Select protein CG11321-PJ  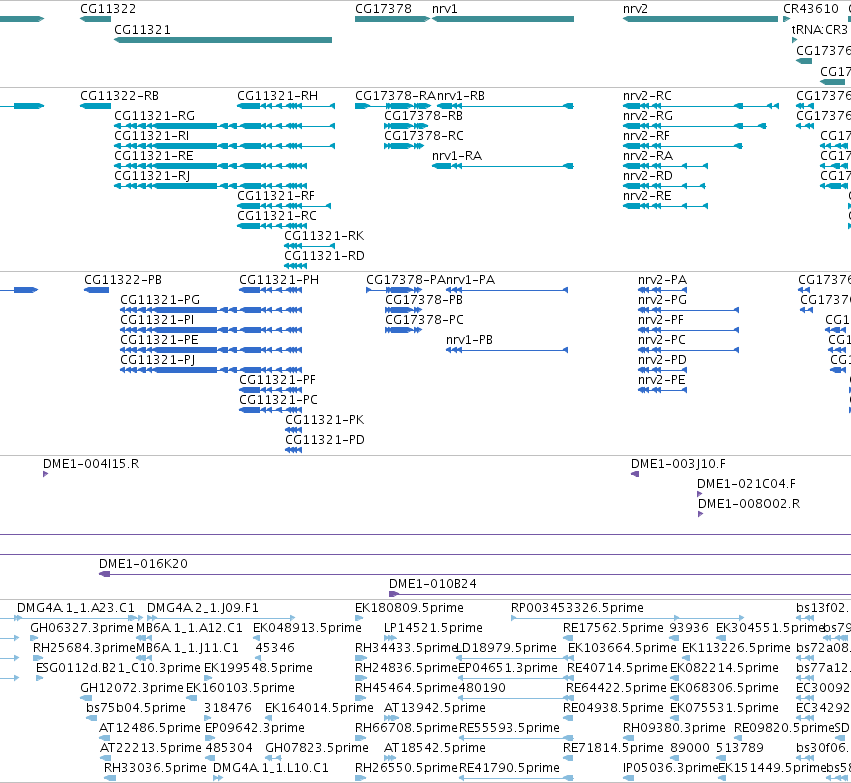(211, 370)
